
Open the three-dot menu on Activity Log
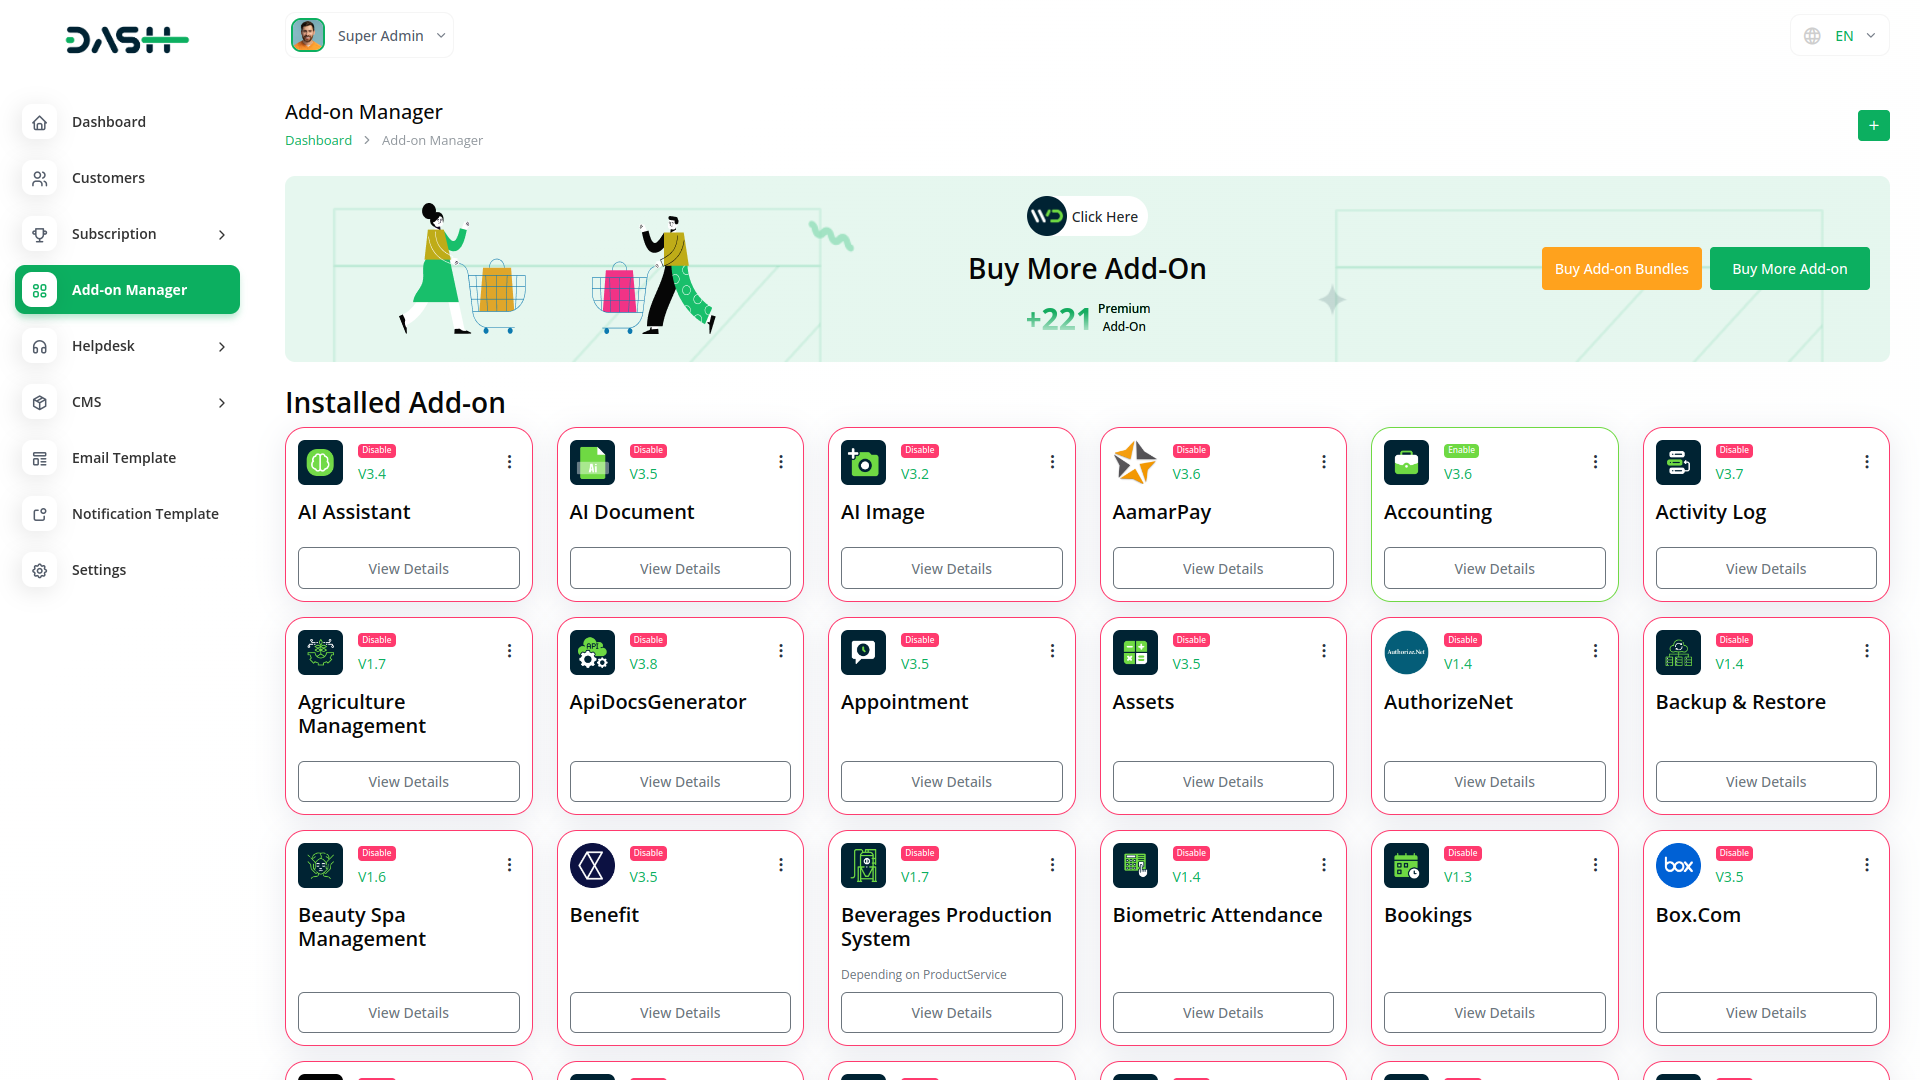[x=1866, y=462]
